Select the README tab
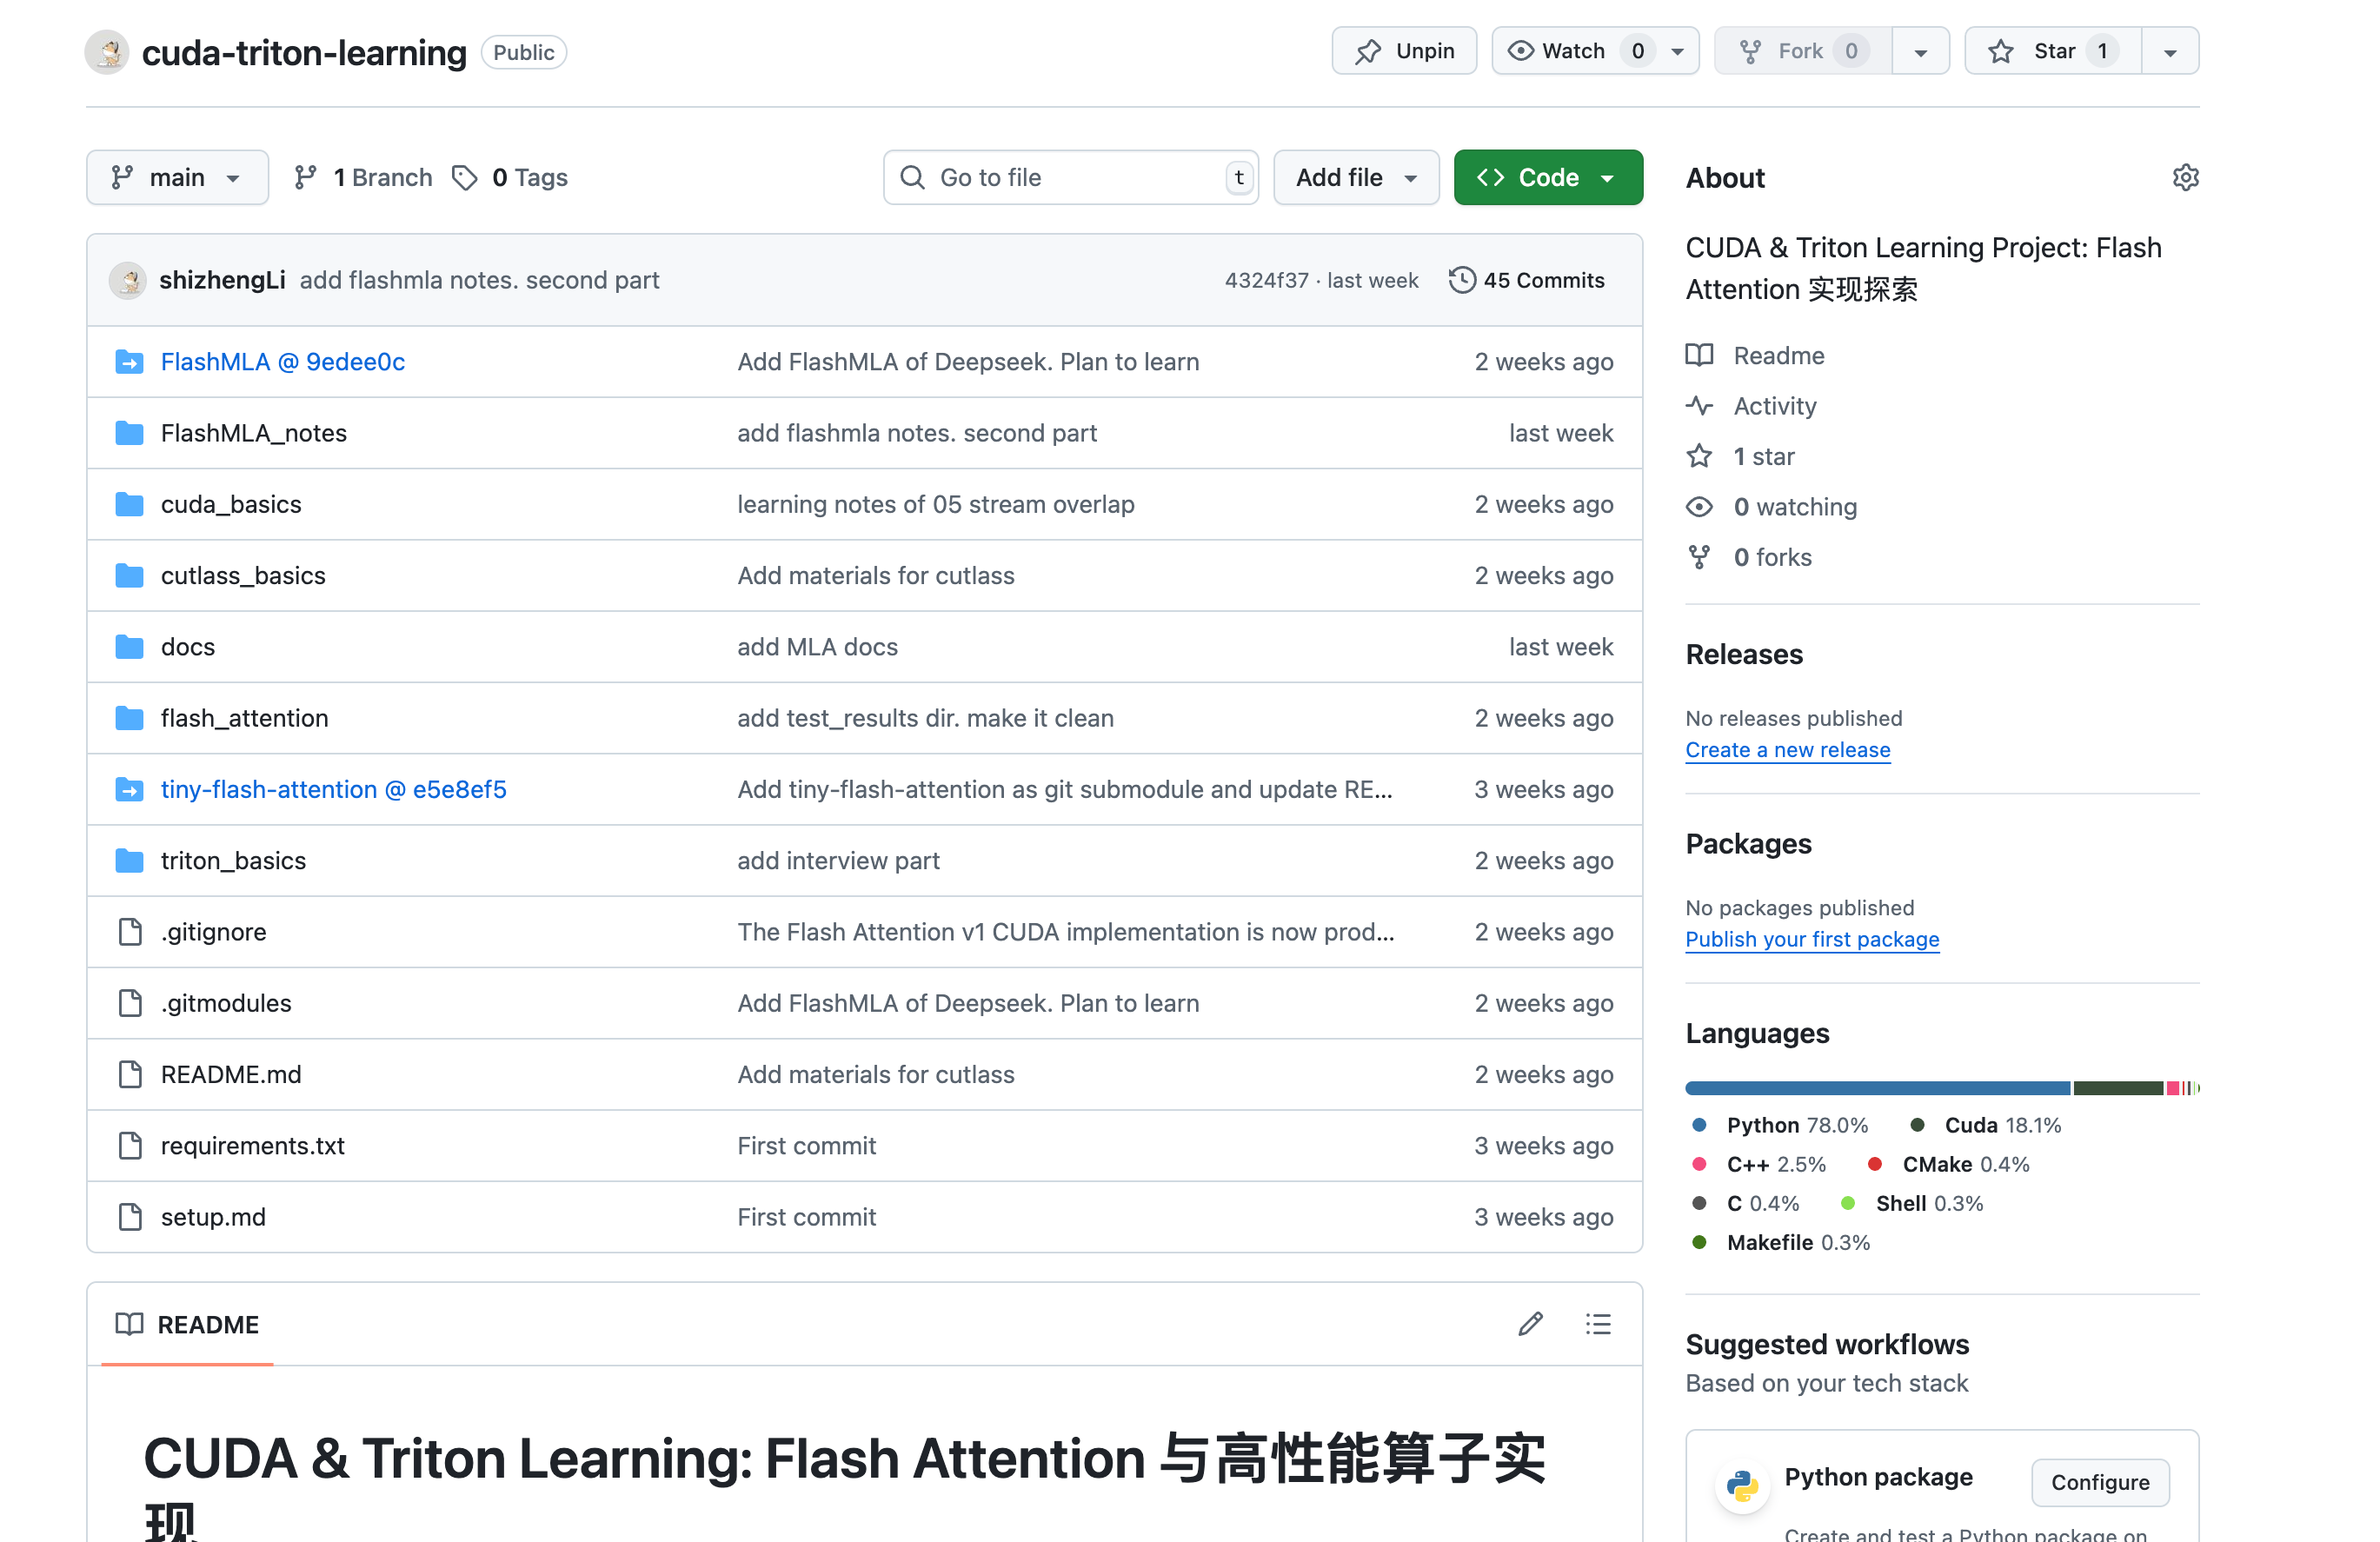The image size is (2380, 1542). pos(187,1324)
